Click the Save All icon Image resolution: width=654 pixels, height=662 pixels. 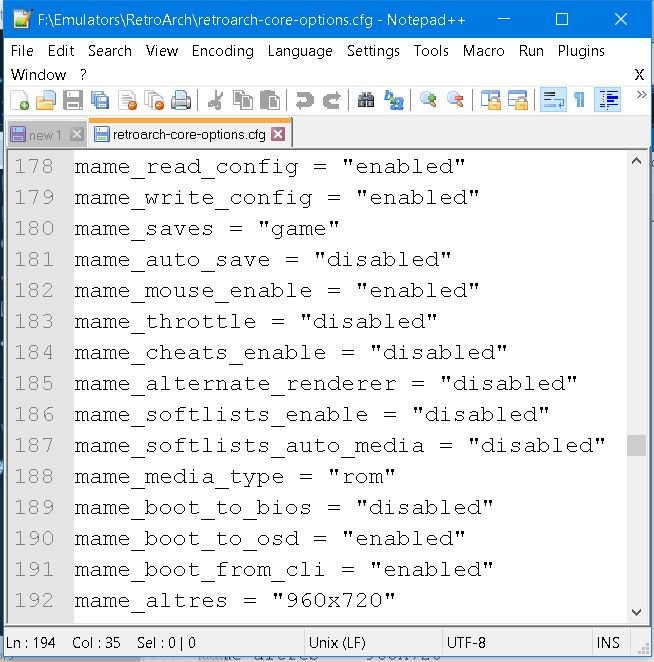click(100, 100)
